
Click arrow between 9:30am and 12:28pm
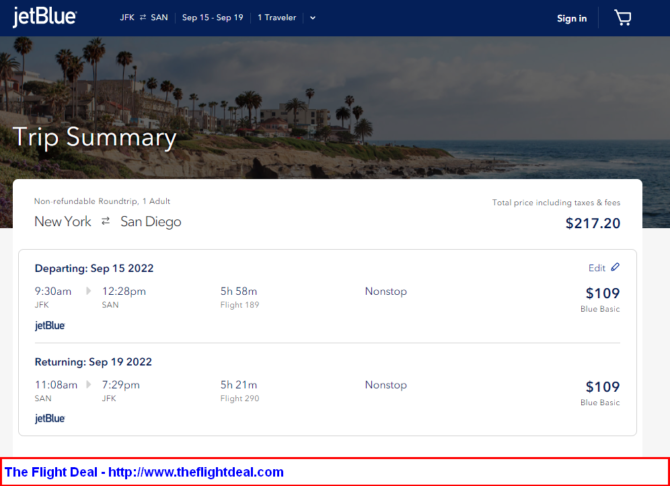pyautogui.click(x=88, y=291)
